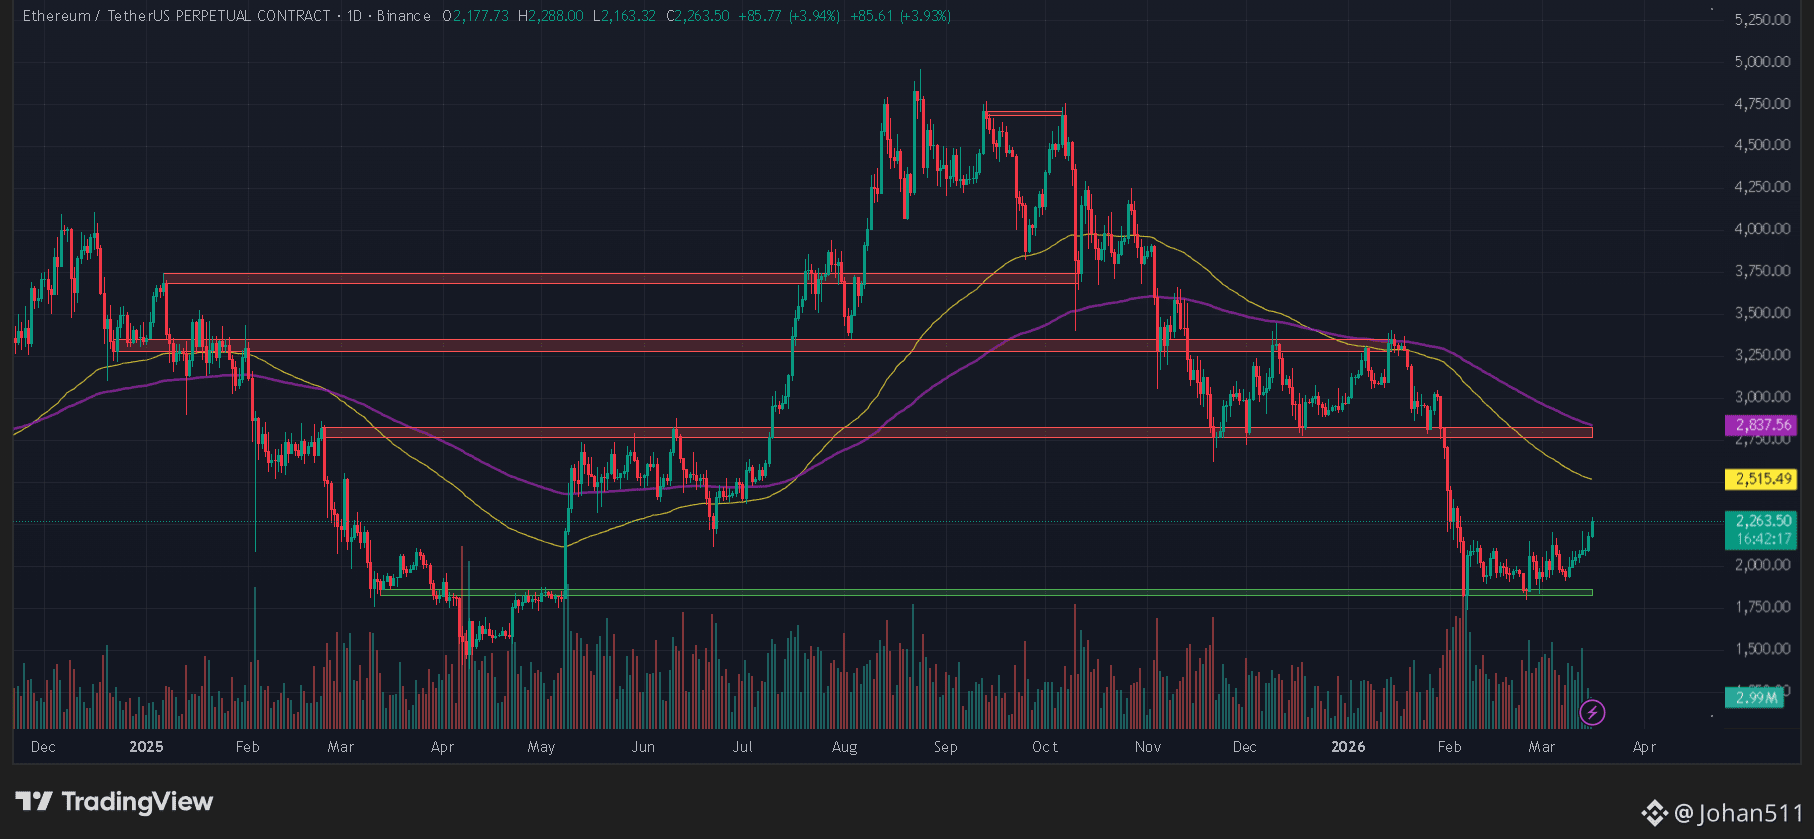Click the Dec label just before 2025
This screenshot has height=839, width=1814.
click(x=43, y=747)
